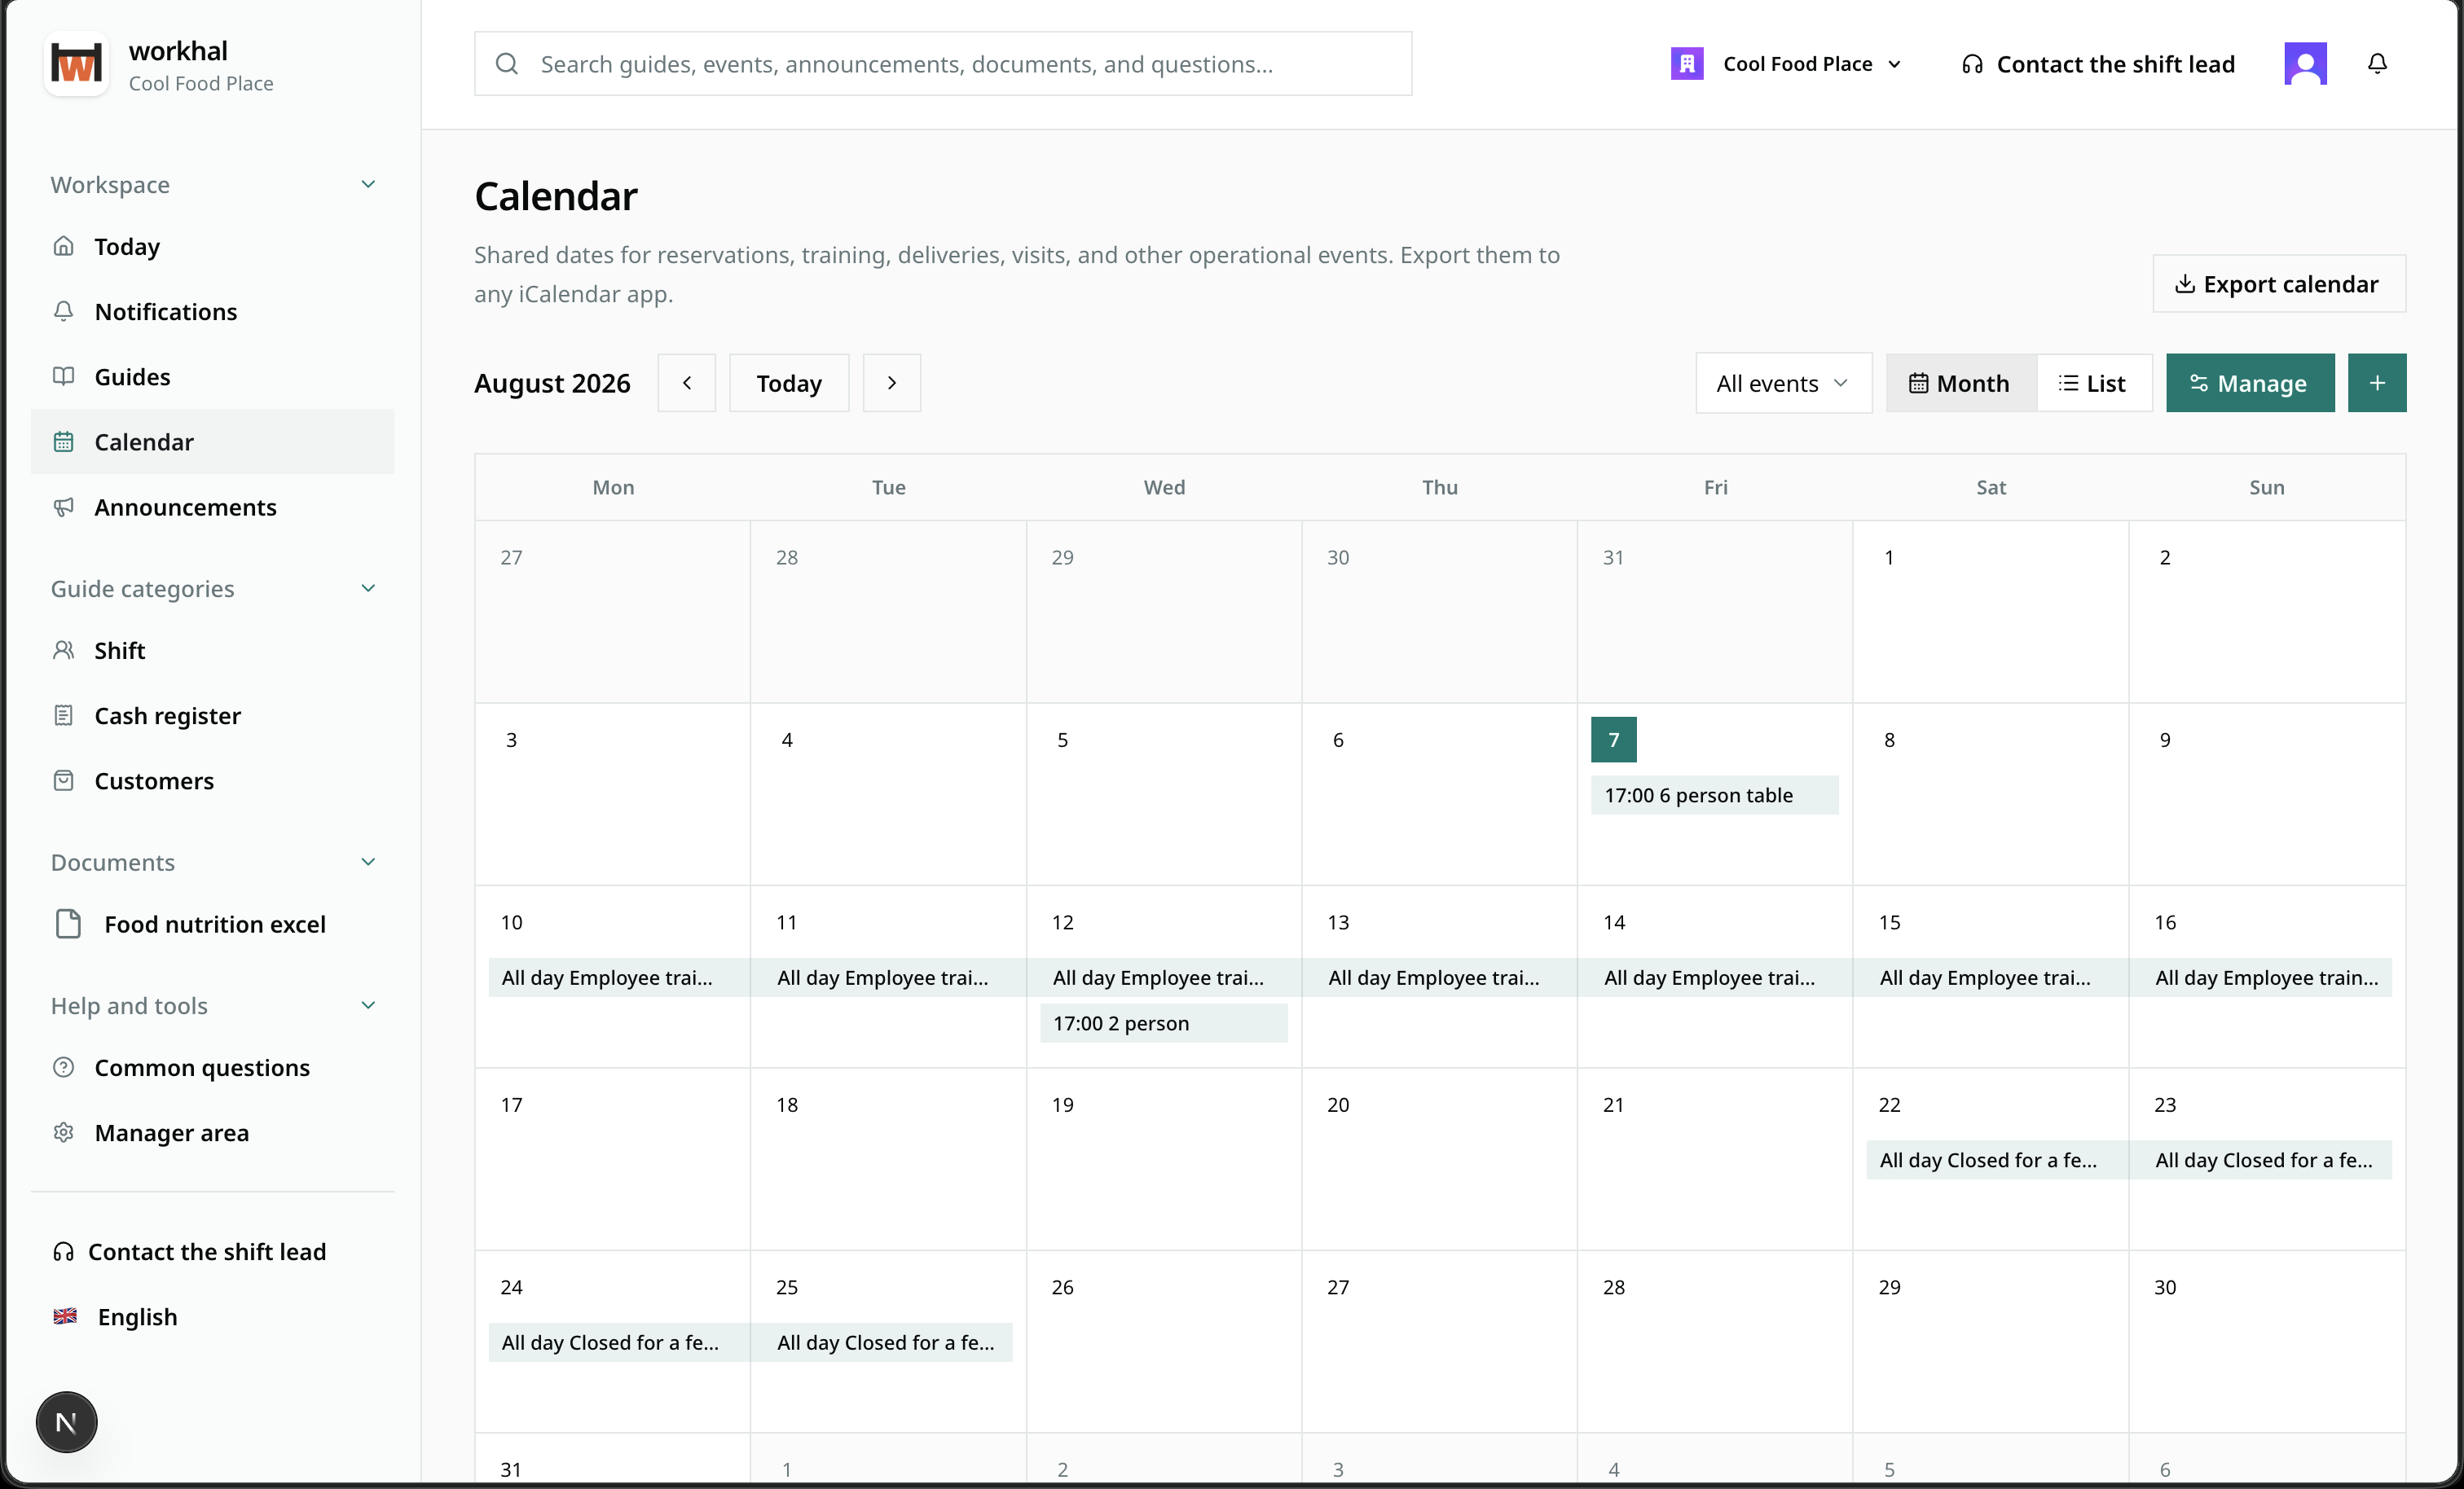Switch to List view

pos(2093,383)
